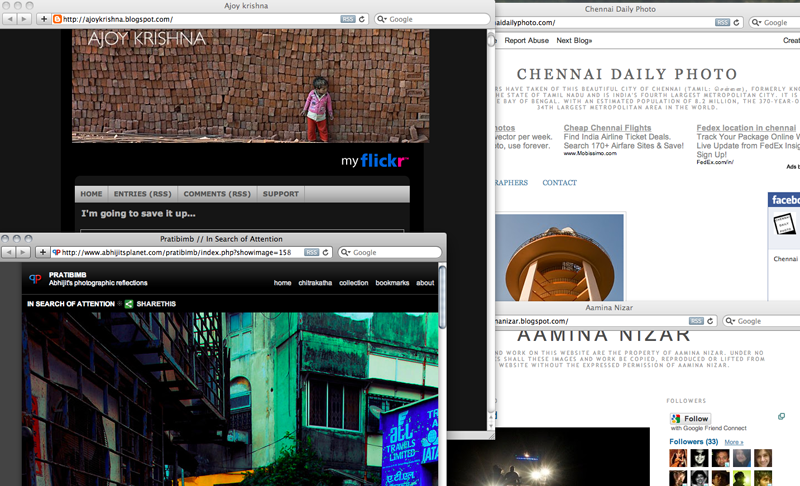Open the my flickr link
The image size is (800, 486).
point(375,161)
